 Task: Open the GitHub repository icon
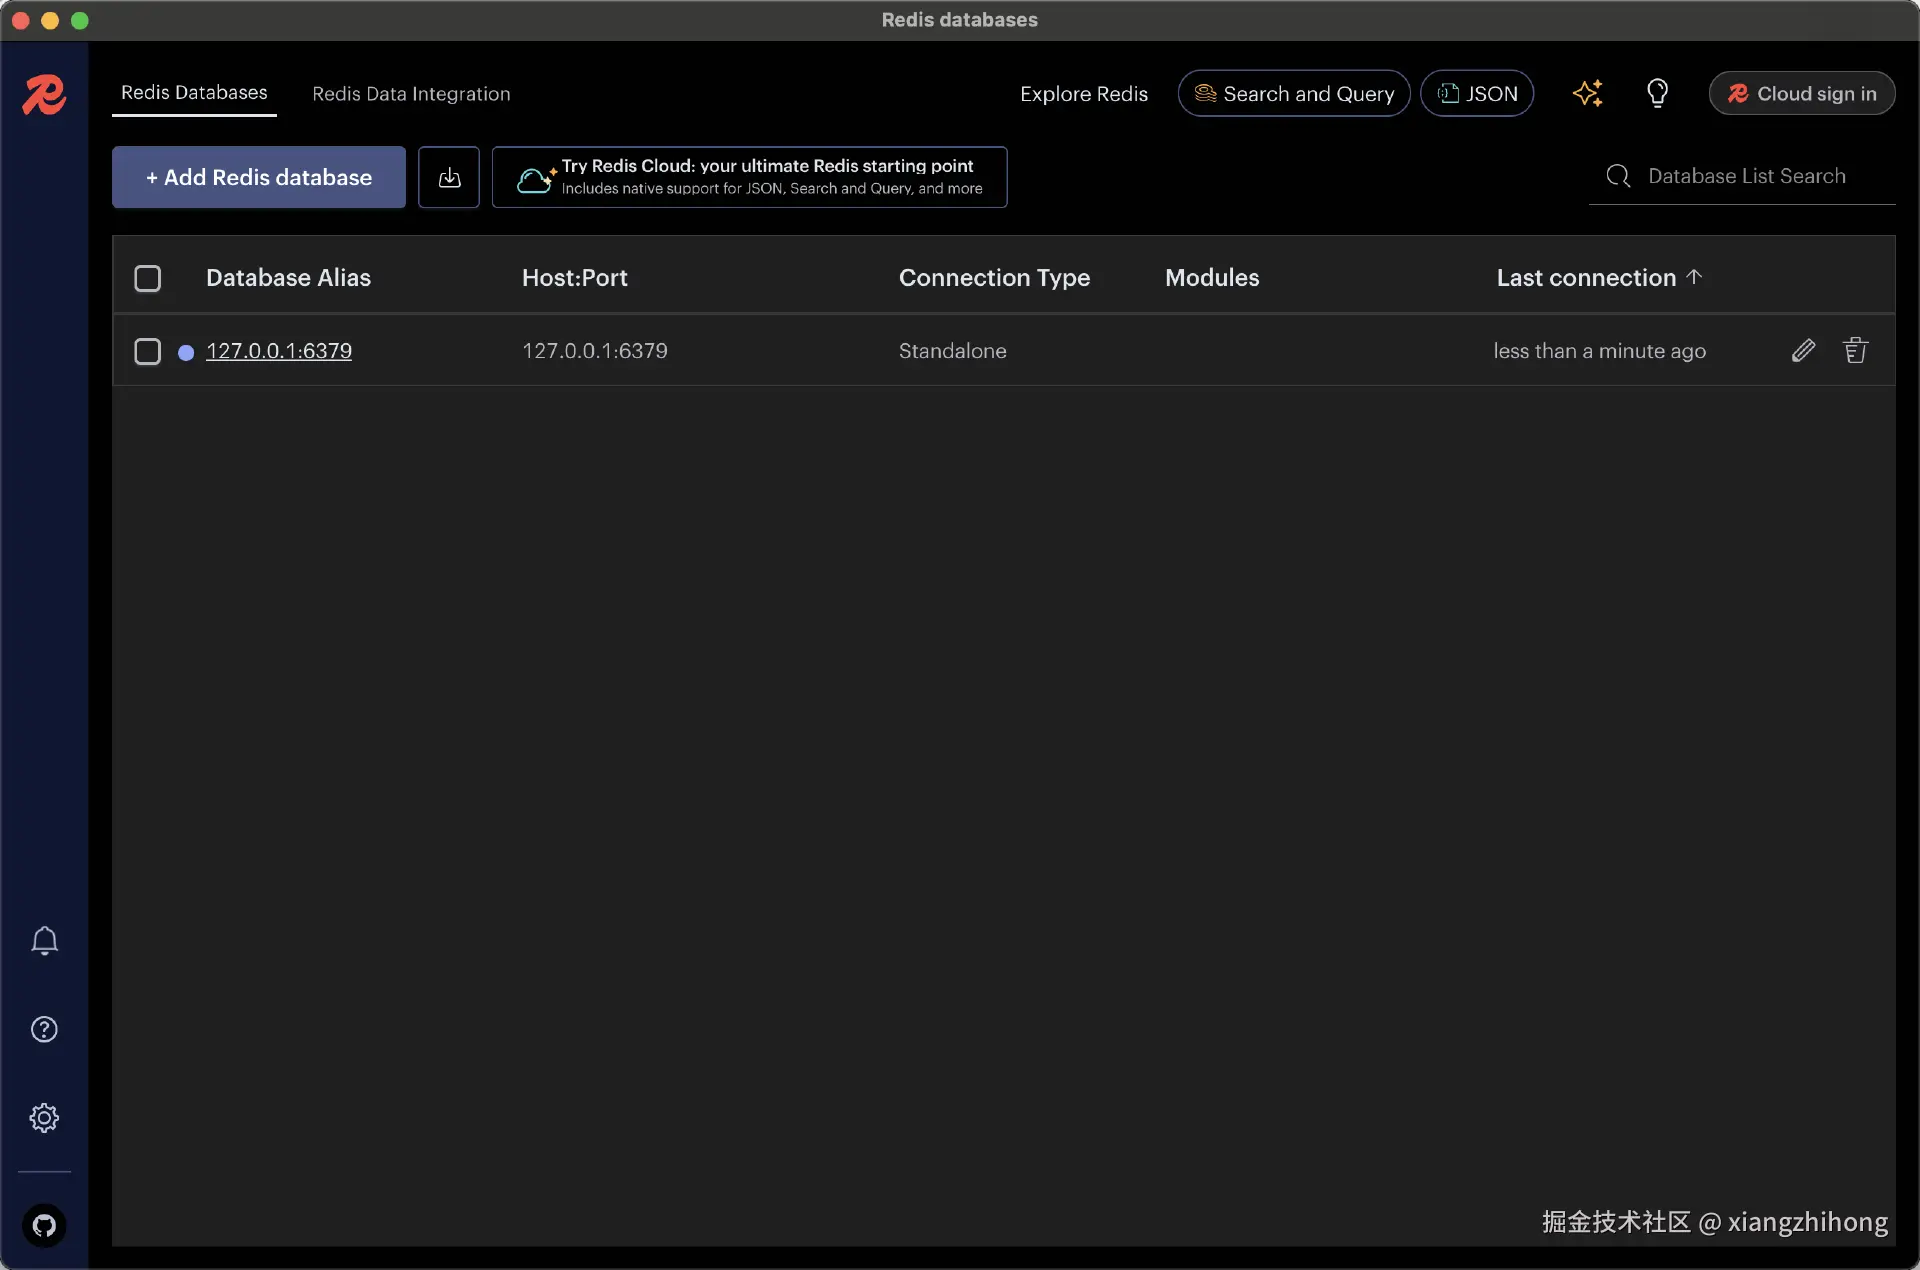44,1225
